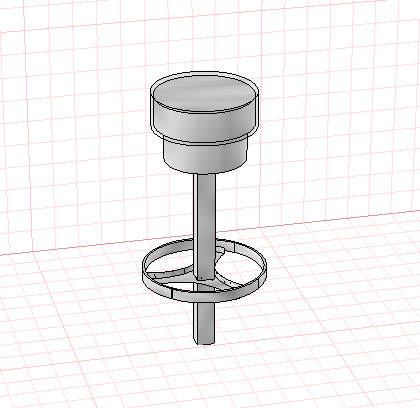Click the right wall grid behind the stool
Image resolution: width=420 pixels, height=408 pixels.
tap(333, 117)
